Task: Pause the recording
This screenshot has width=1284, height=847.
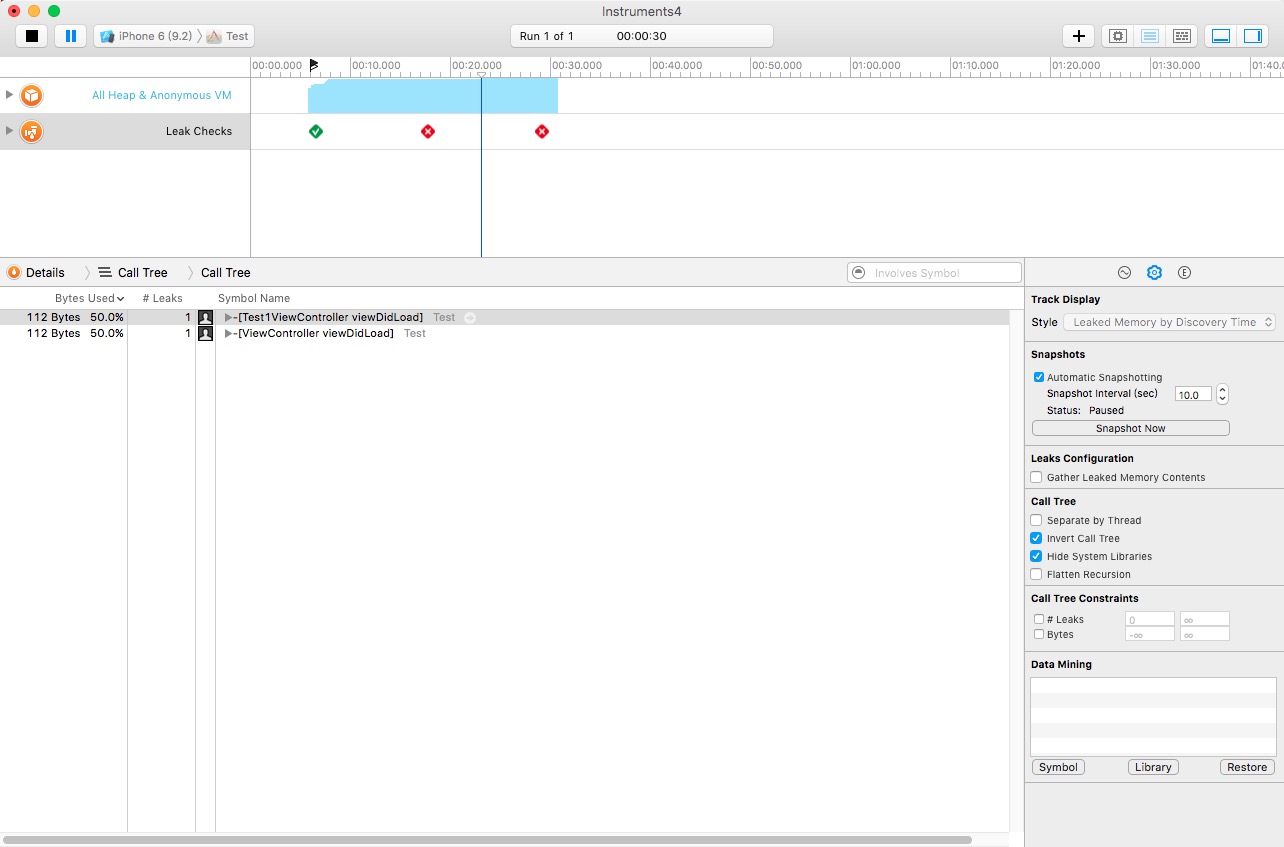Action: pos(70,36)
